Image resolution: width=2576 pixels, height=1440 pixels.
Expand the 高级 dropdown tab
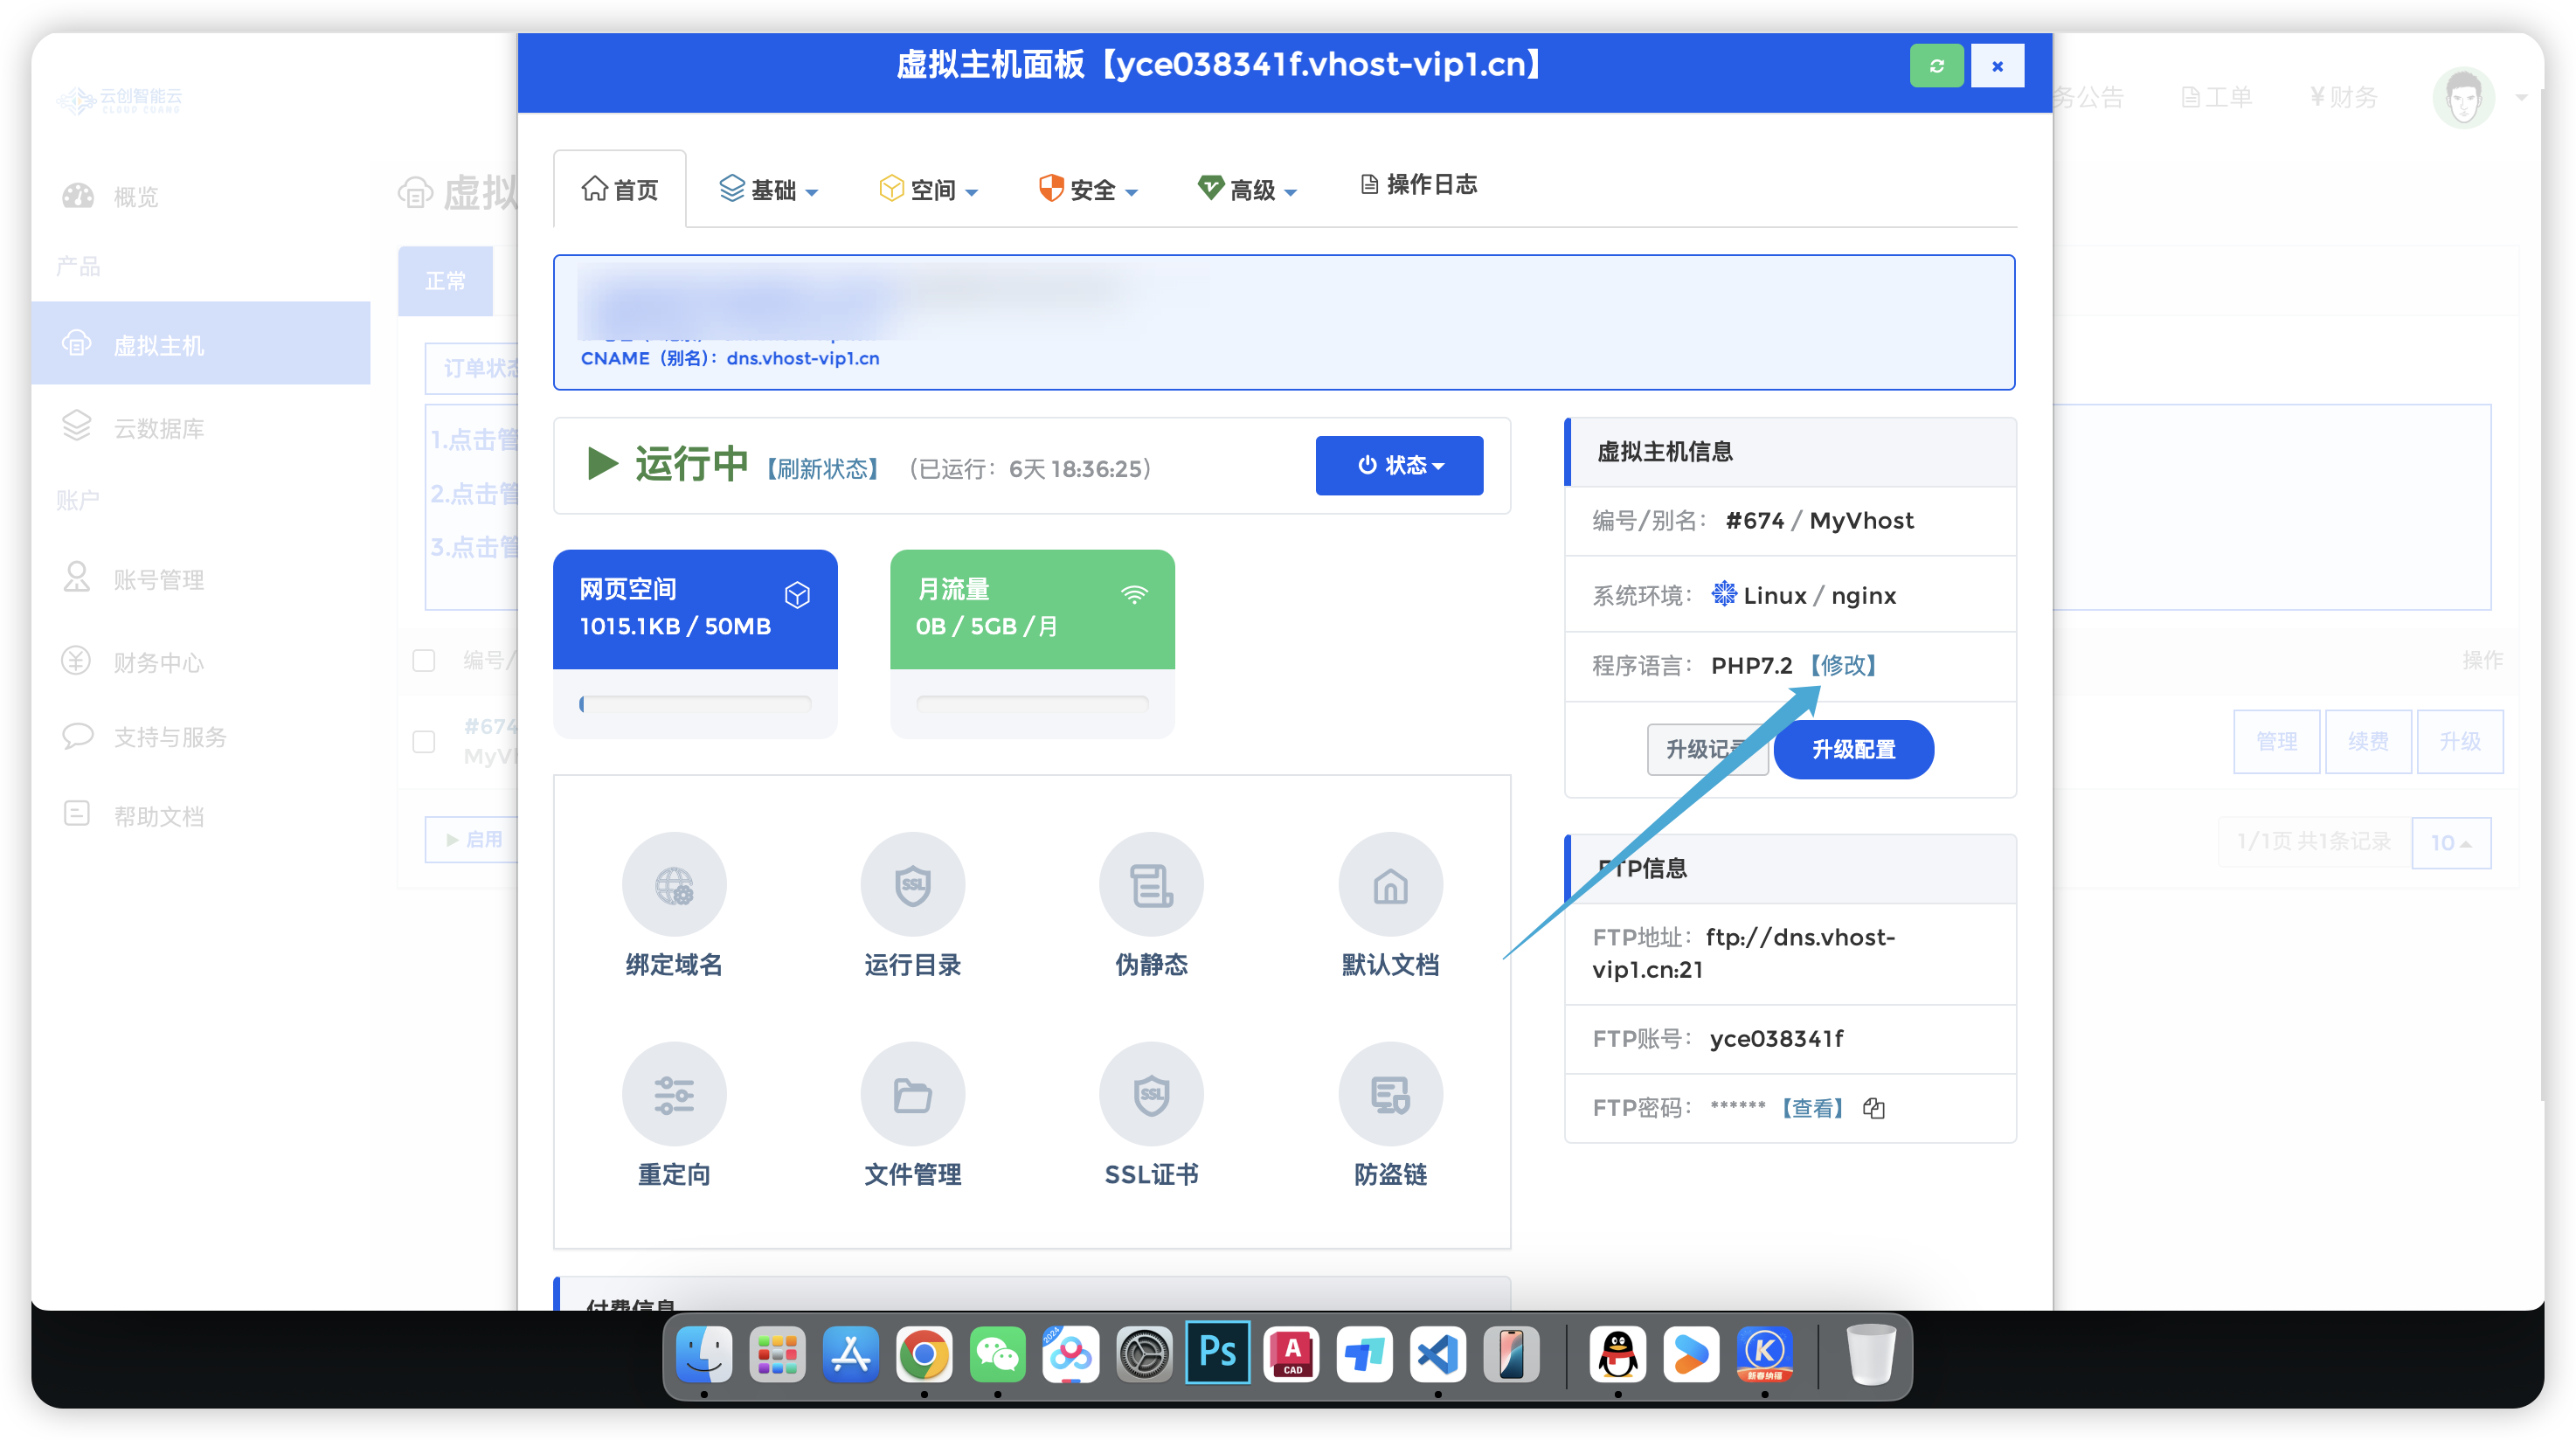pyautogui.click(x=1247, y=189)
